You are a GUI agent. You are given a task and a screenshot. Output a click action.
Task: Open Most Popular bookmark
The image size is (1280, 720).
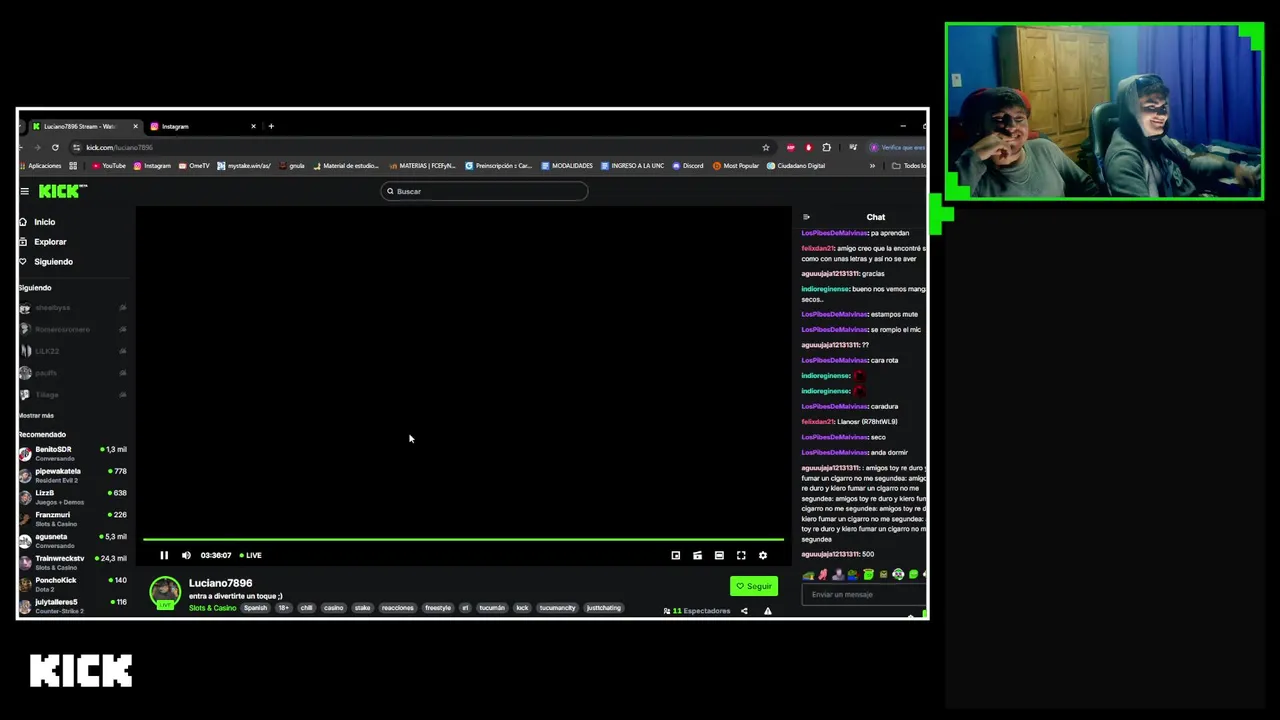tap(736, 166)
